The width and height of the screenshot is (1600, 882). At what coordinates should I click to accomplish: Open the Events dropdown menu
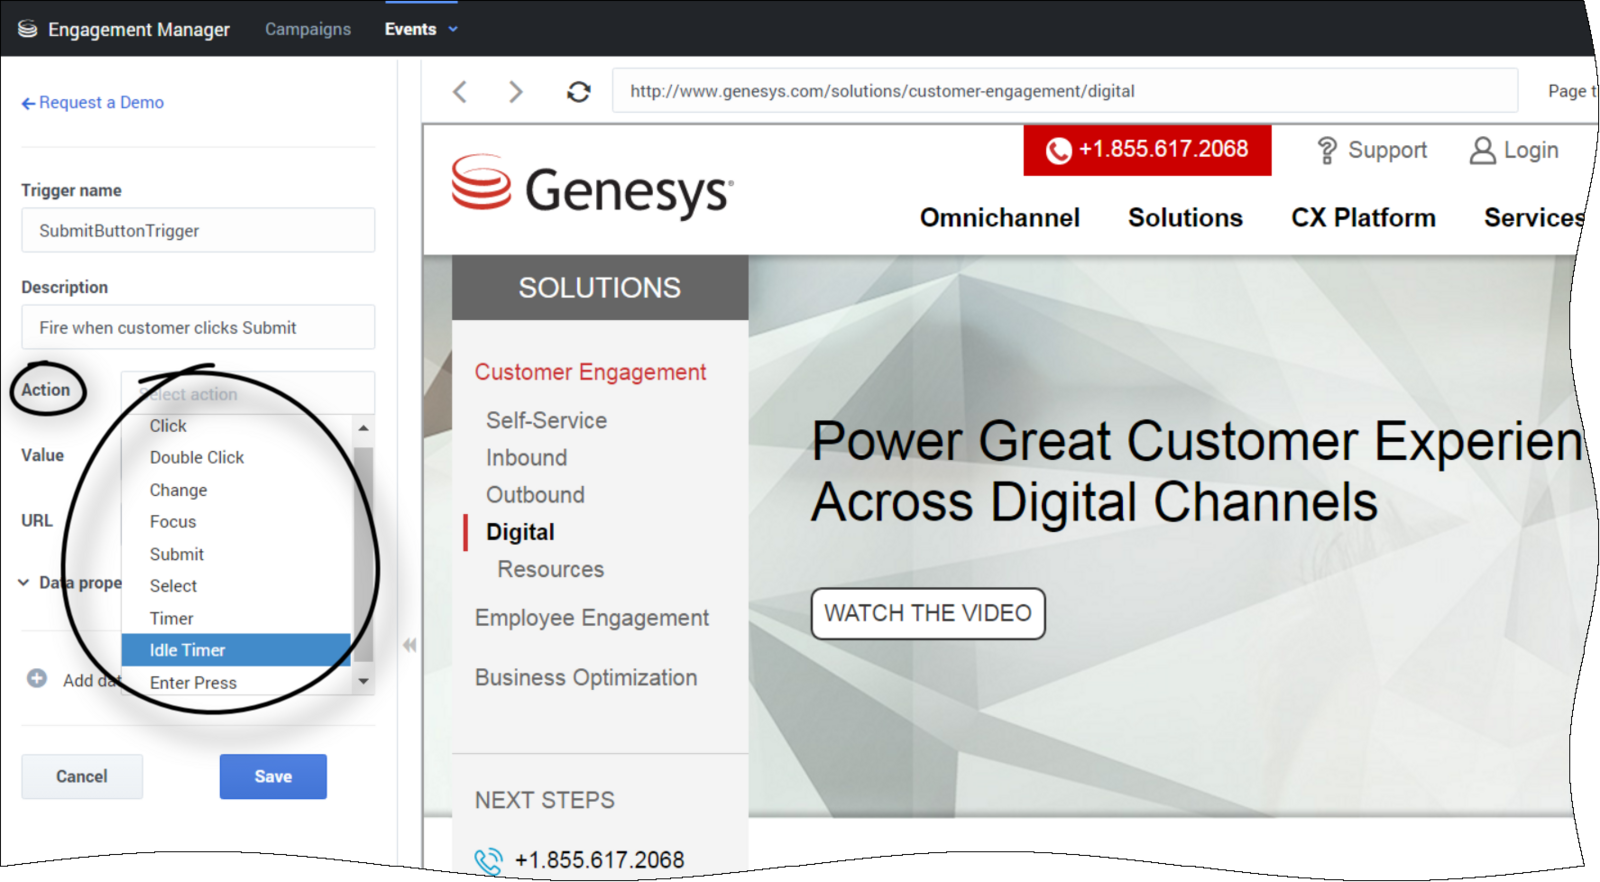click(x=421, y=29)
